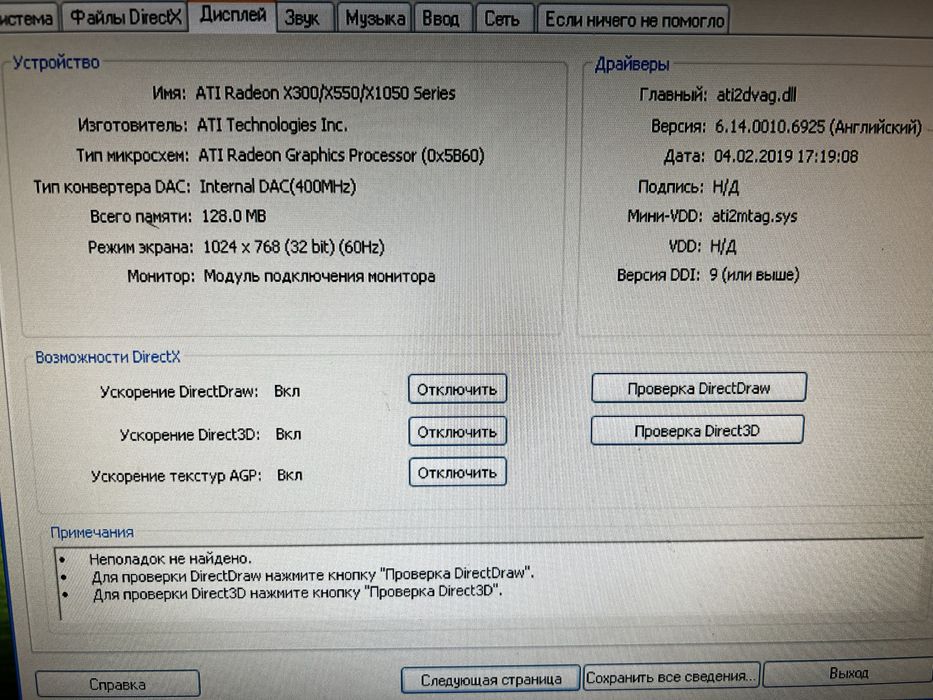Run the Проверка DirectDraw test
The height and width of the screenshot is (700, 933).
click(x=699, y=388)
